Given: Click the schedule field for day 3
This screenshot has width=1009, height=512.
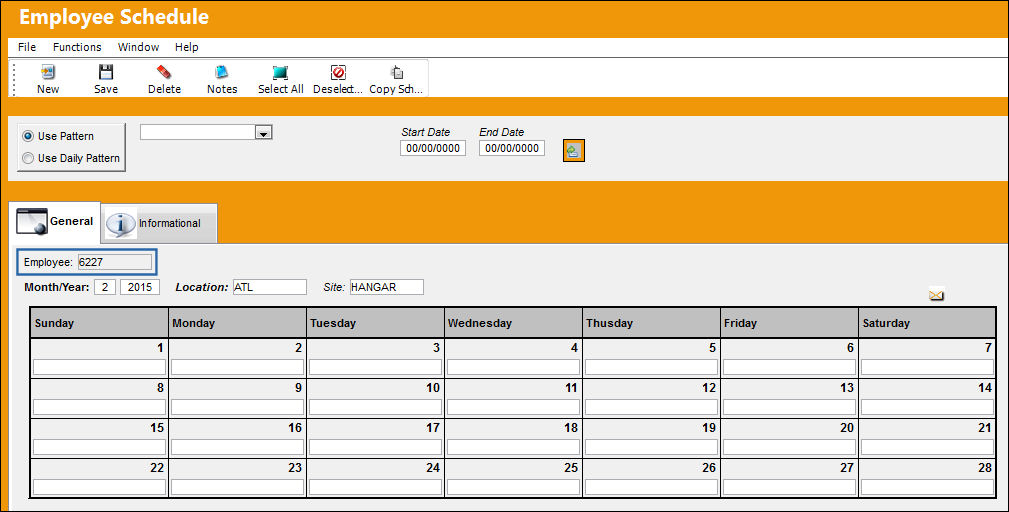Looking at the screenshot, I should pos(375,367).
